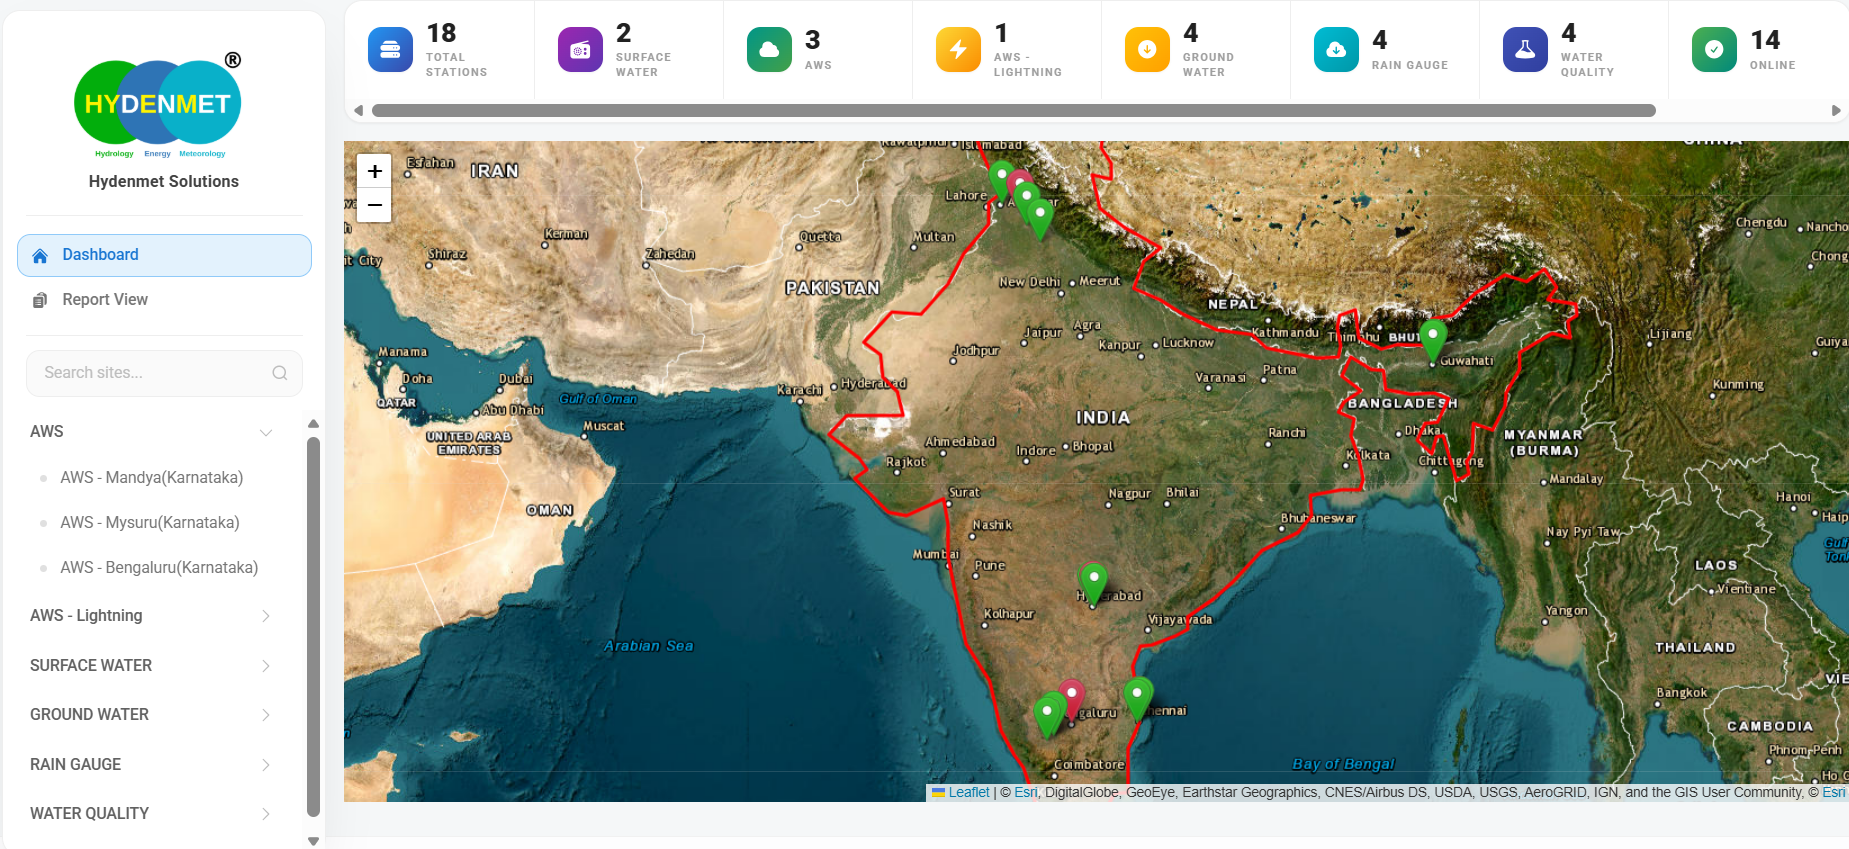Click the 4 Ground Water card
Screen dimensions: 1849x849
(1196, 50)
